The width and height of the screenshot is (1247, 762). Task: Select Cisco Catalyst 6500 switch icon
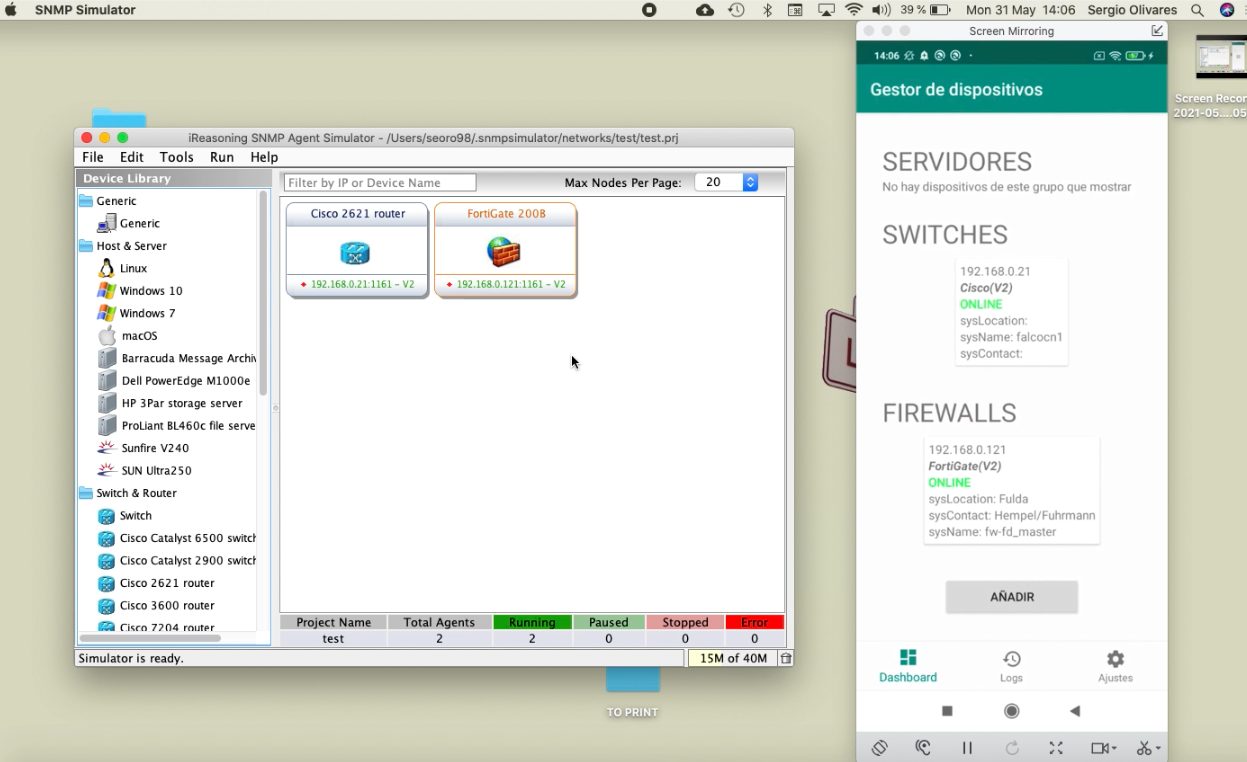pyautogui.click(x=106, y=538)
